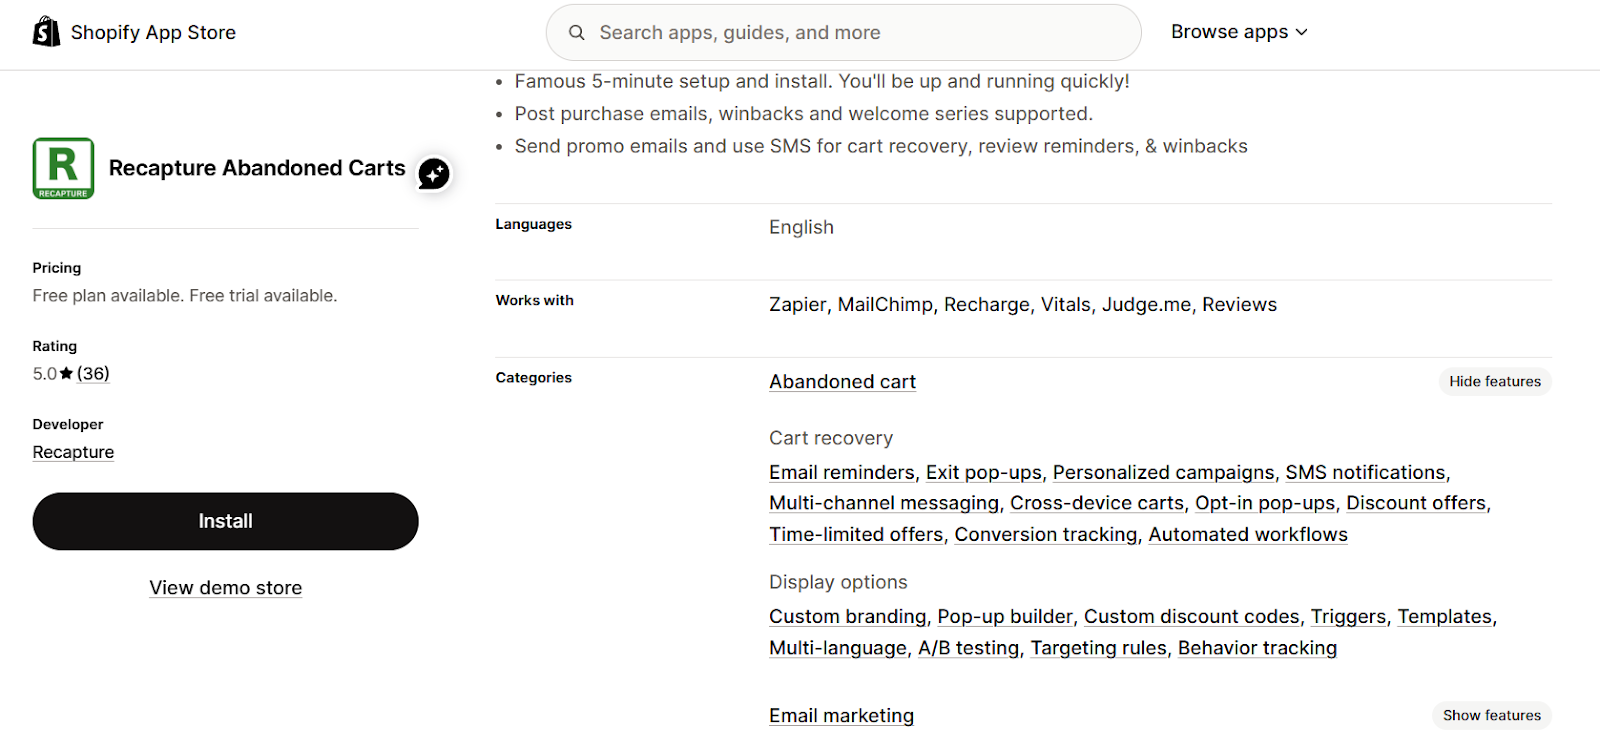This screenshot has width=1600, height=748.
Task: Select the Conversion tracking feature link
Action: tap(1046, 535)
